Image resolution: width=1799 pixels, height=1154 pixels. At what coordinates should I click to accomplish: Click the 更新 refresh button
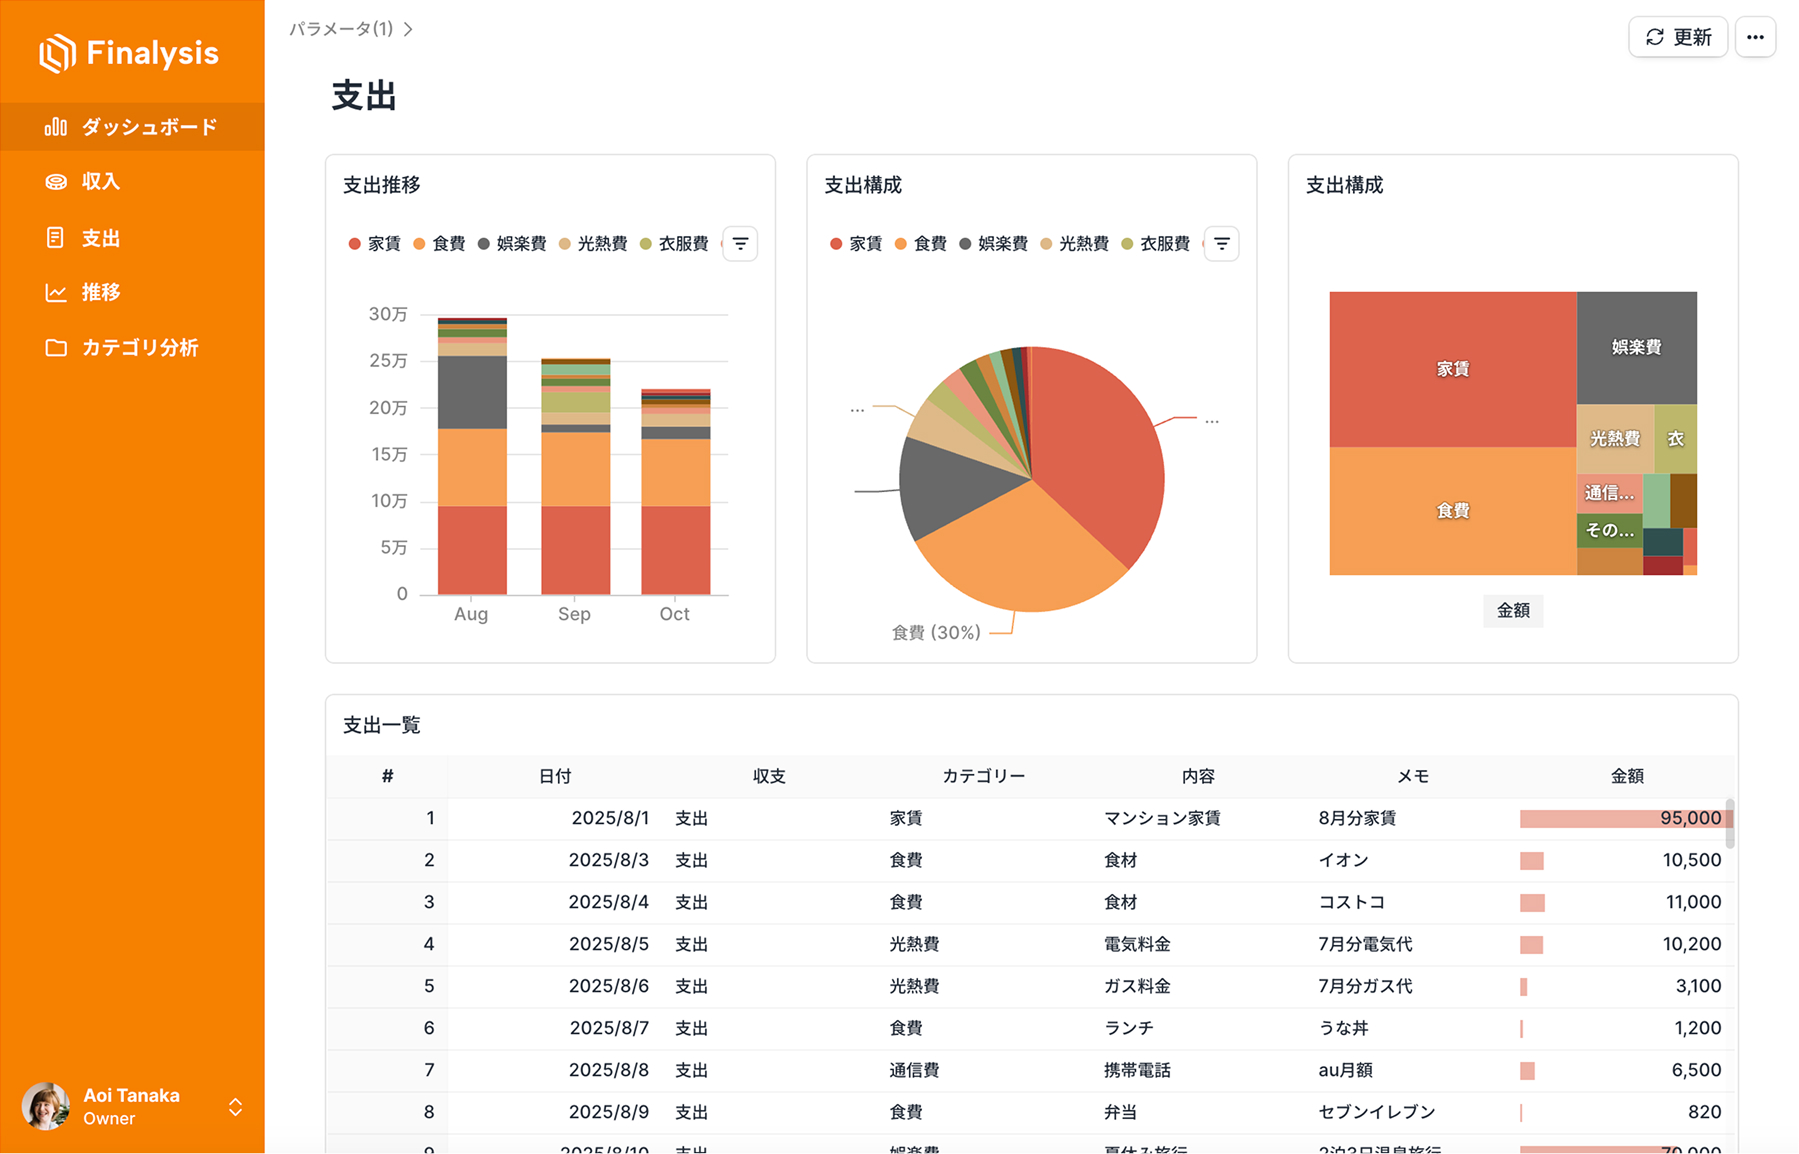[1678, 37]
